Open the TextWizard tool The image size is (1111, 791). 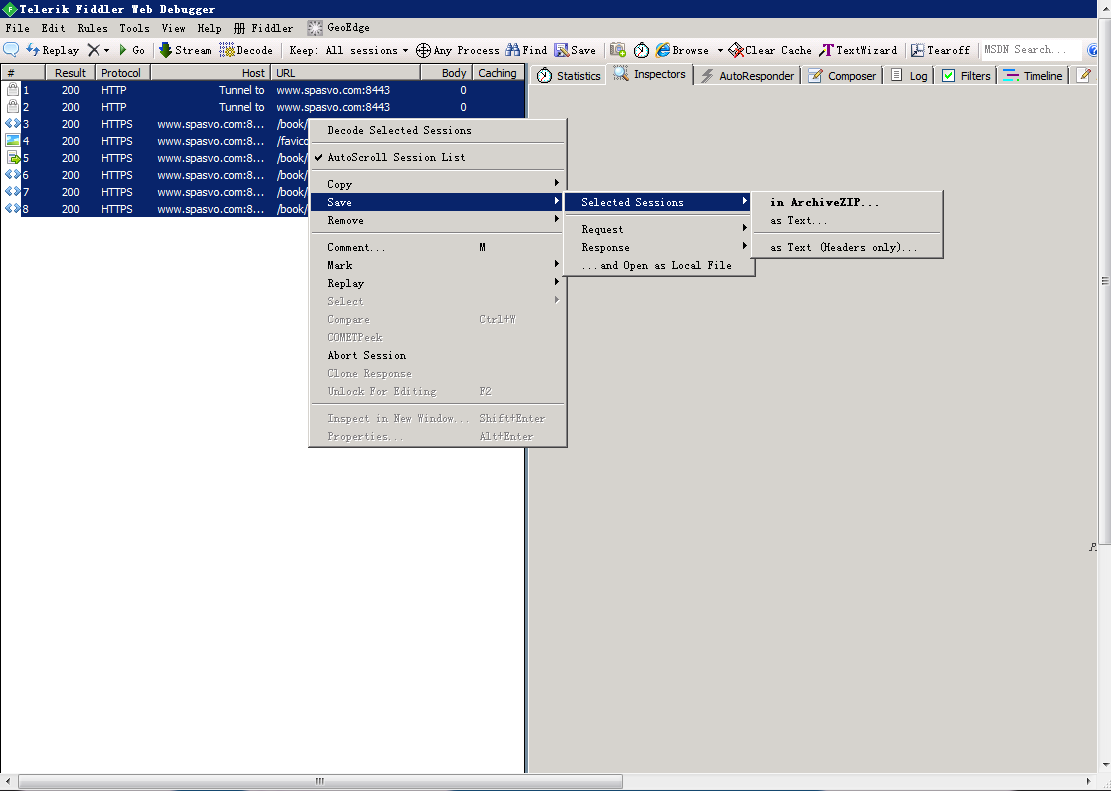858,50
